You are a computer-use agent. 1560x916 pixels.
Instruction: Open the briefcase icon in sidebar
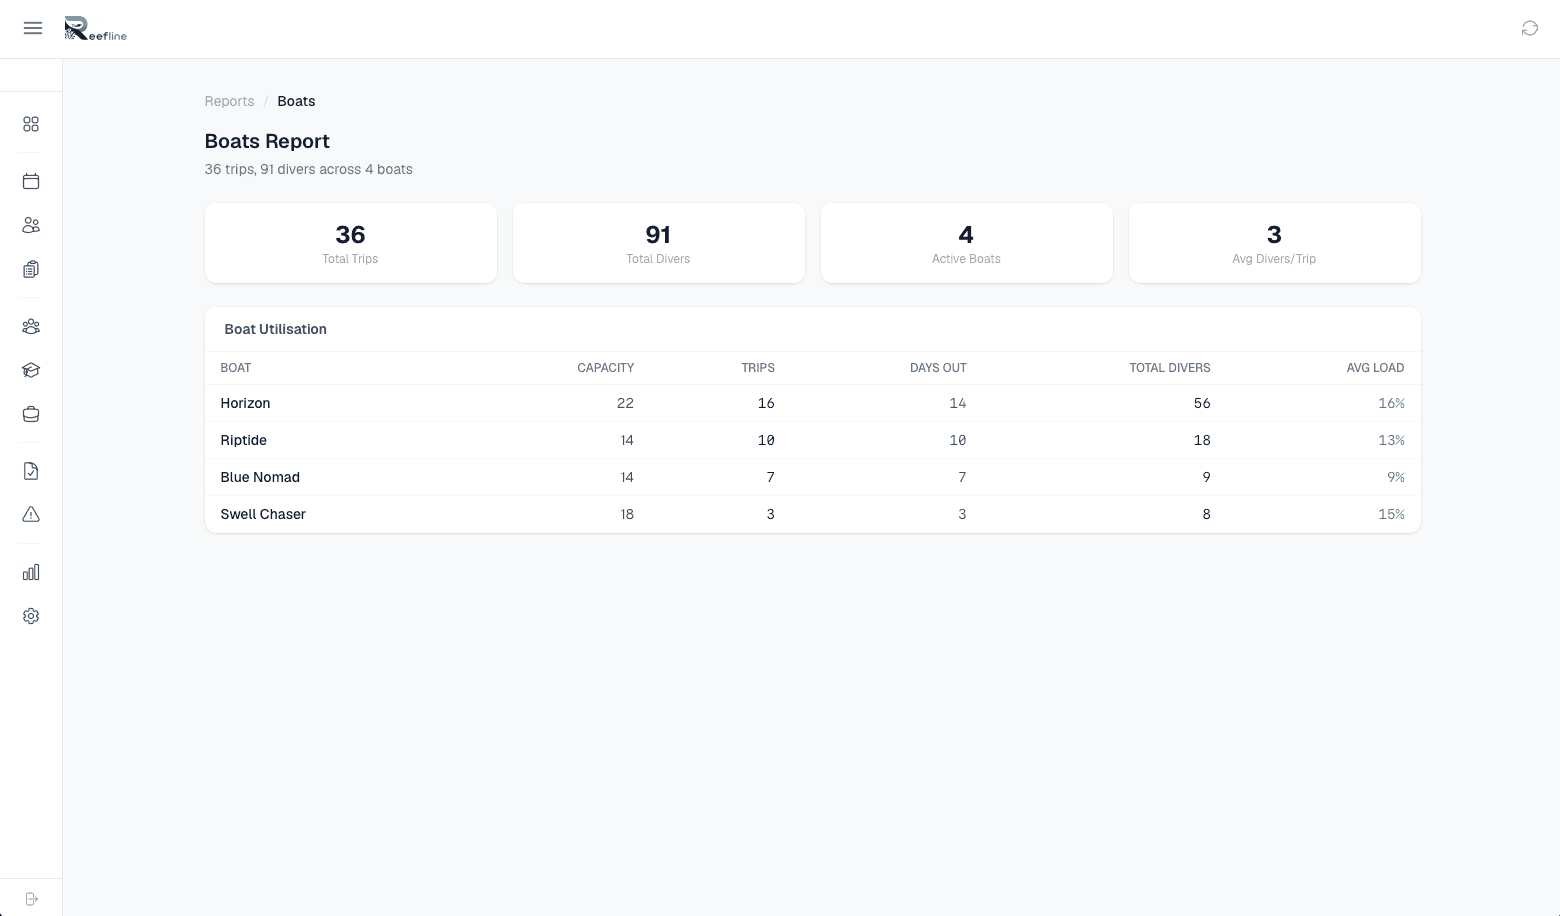coord(31,414)
